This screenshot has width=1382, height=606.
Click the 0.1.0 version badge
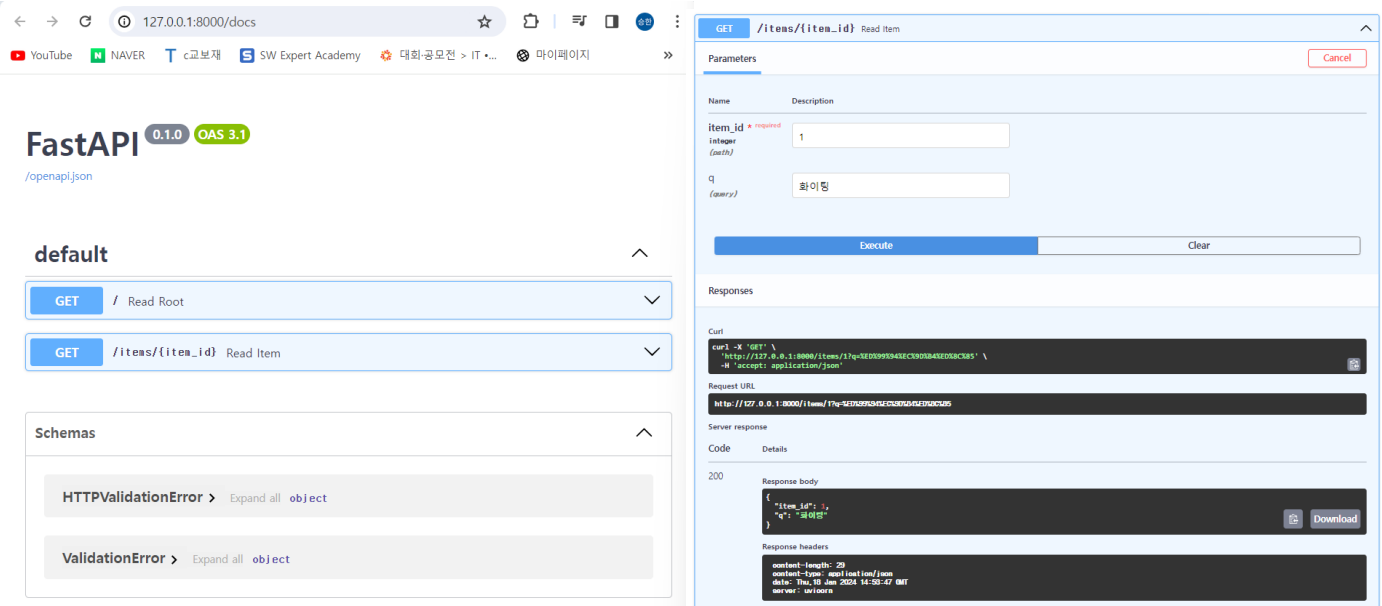[x=167, y=134]
